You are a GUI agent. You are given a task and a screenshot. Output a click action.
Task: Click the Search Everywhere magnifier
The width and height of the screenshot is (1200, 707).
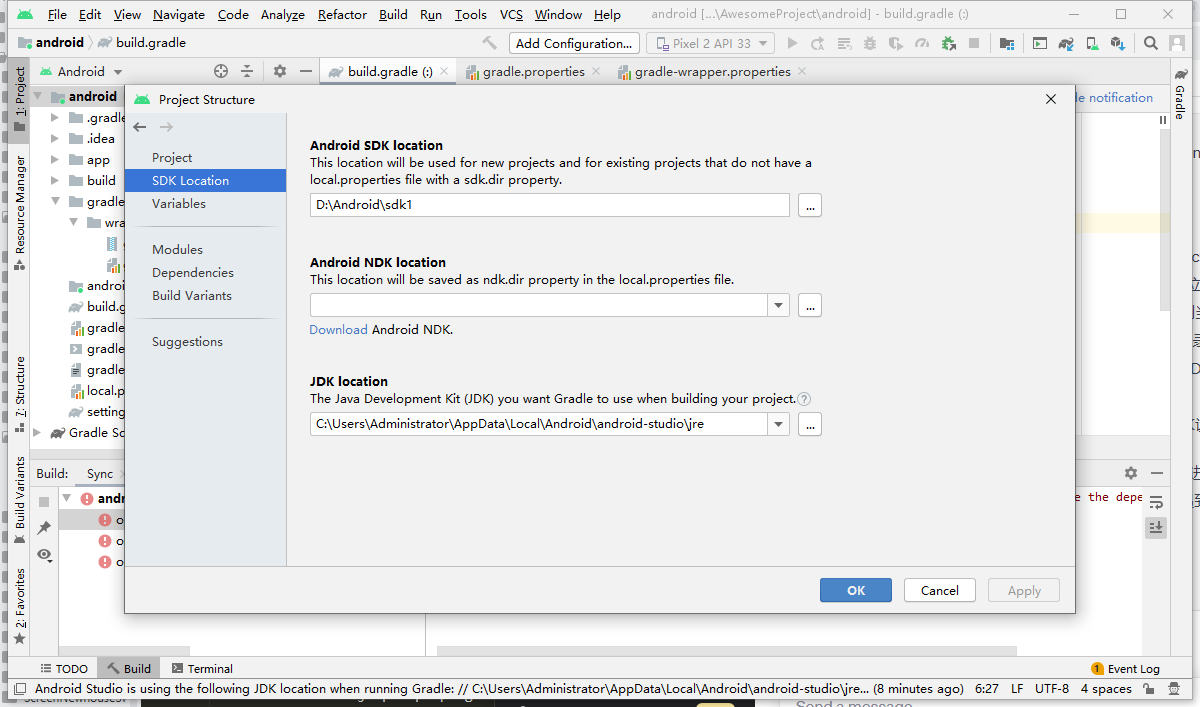1150,42
